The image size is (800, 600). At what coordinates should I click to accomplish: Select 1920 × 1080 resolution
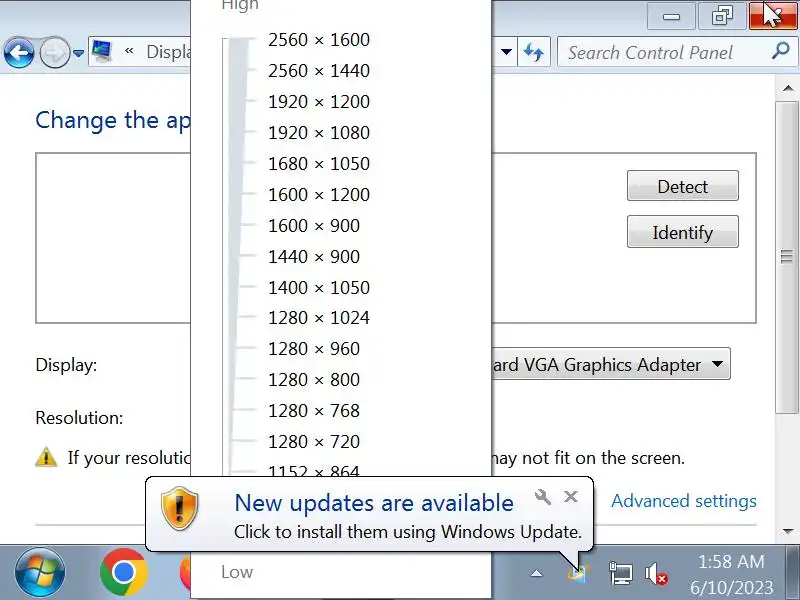pos(319,133)
